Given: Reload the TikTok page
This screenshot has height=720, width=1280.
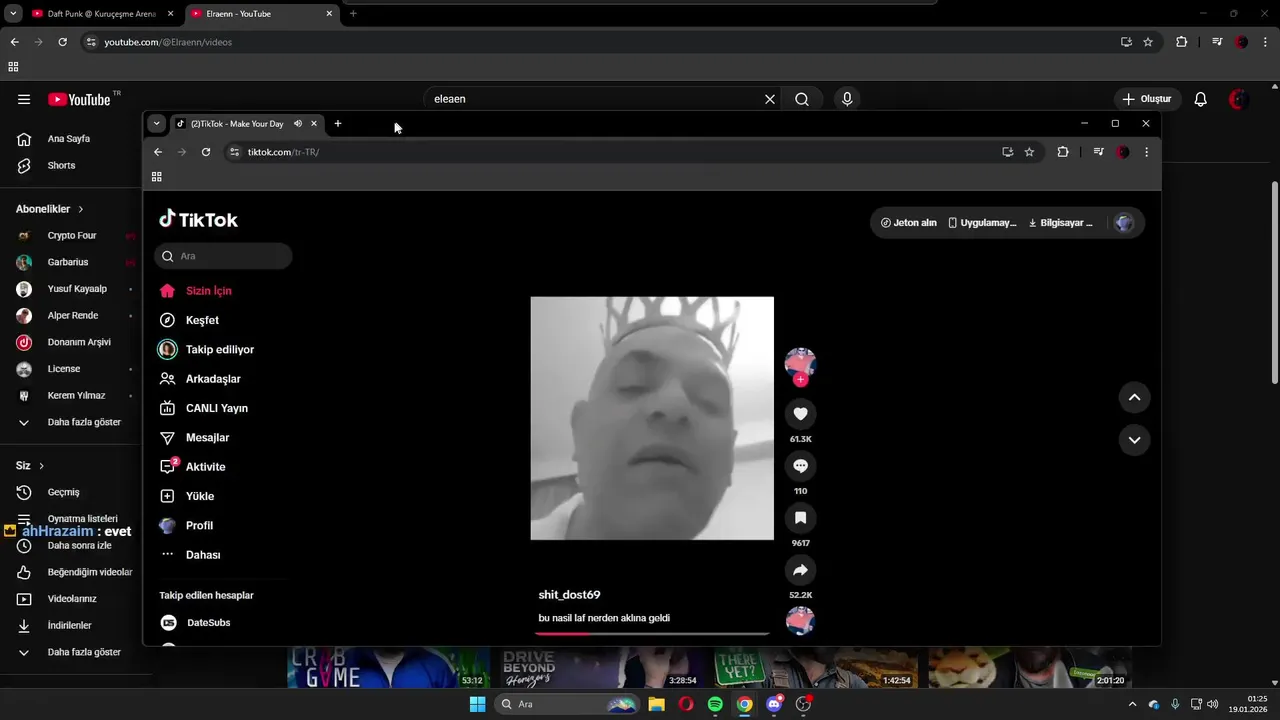Looking at the screenshot, I should [x=206, y=152].
